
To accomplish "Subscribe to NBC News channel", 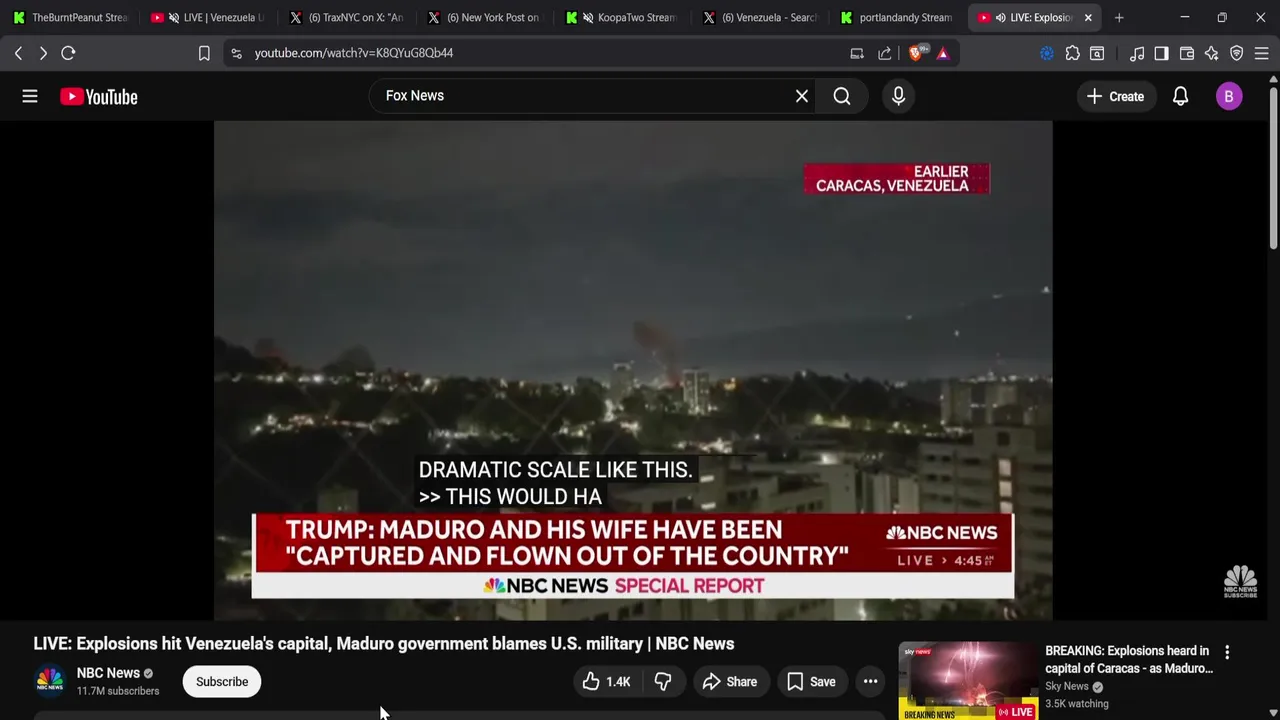I will point(222,682).
